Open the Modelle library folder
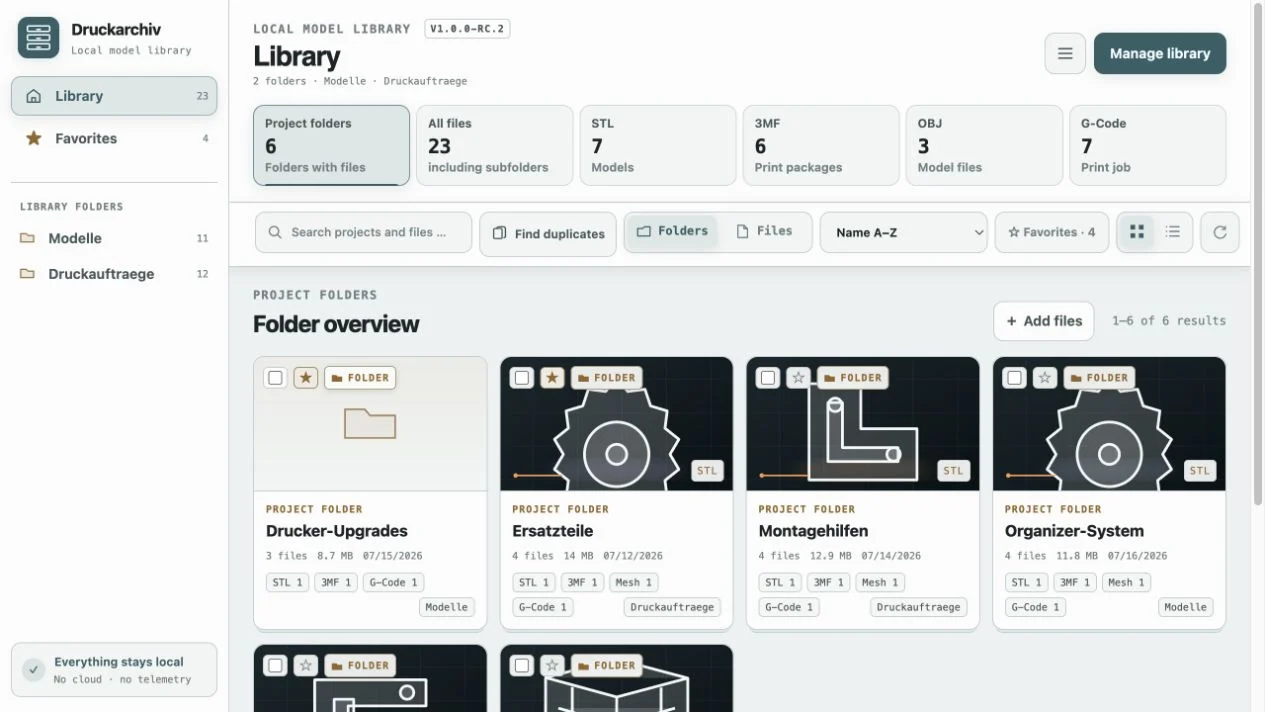Screen dimensions: 1265x712 114,238
